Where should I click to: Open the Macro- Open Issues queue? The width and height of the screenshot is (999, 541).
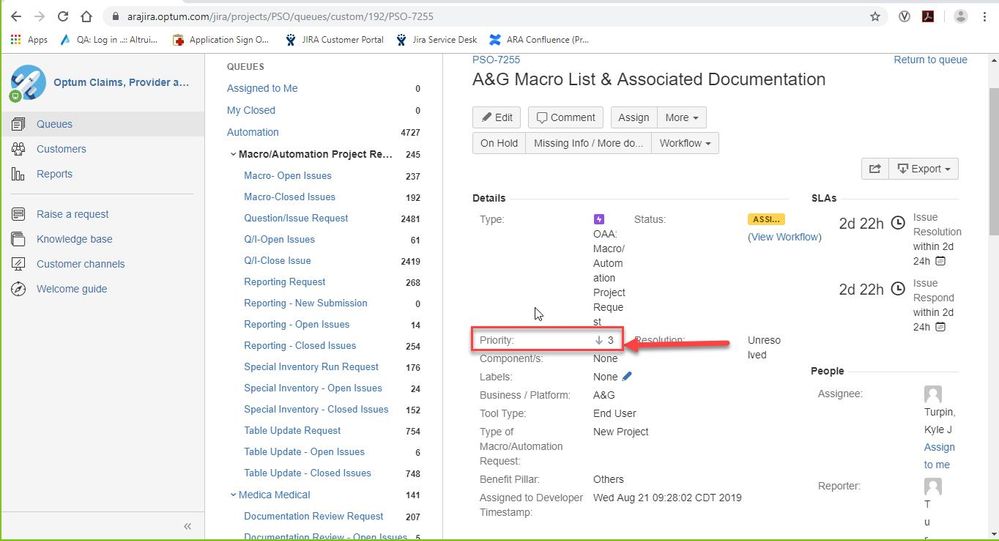click(287, 176)
